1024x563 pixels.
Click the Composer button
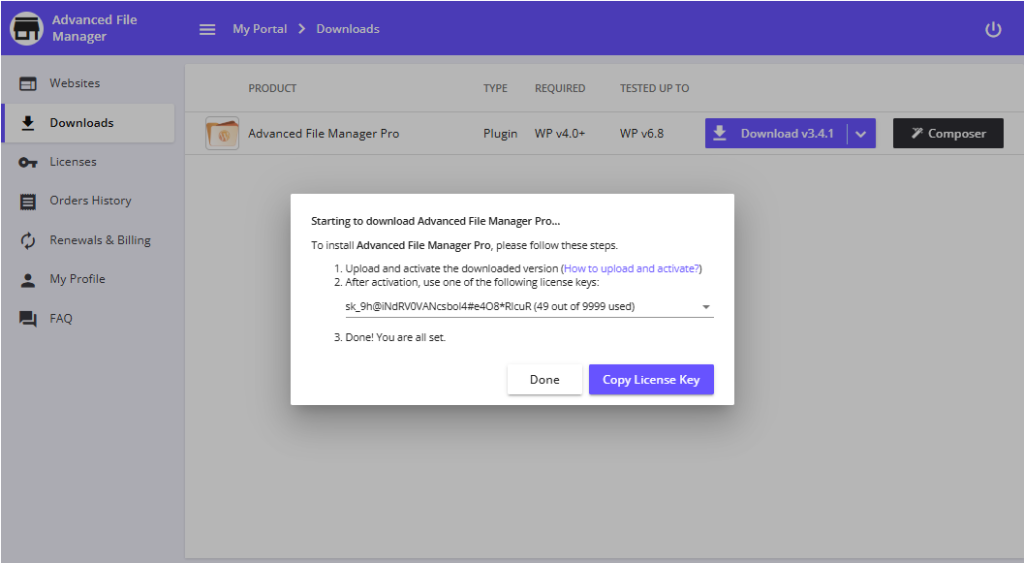(x=948, y=133)
